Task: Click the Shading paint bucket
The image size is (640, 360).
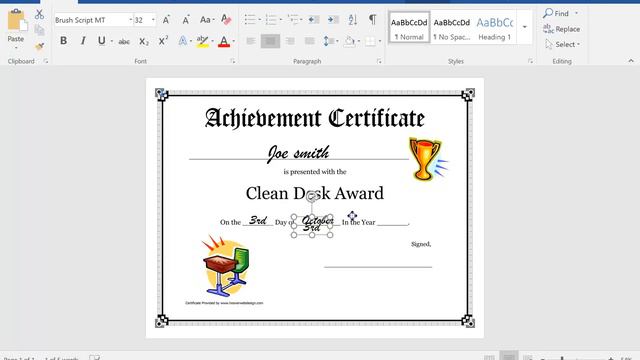Action: coord(349,41)
